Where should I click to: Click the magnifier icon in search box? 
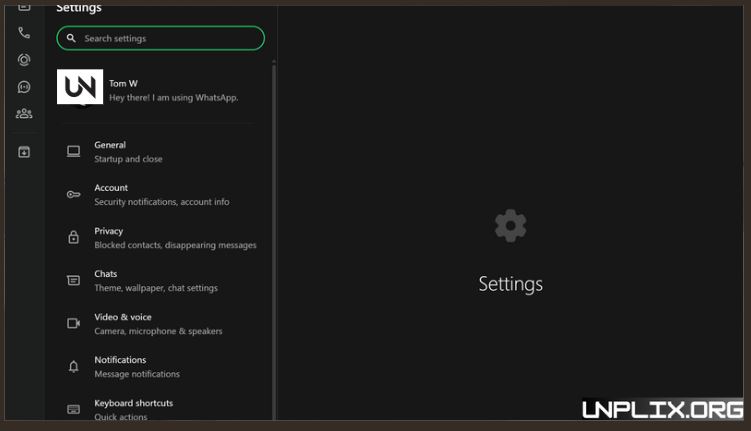click(71, 38)
